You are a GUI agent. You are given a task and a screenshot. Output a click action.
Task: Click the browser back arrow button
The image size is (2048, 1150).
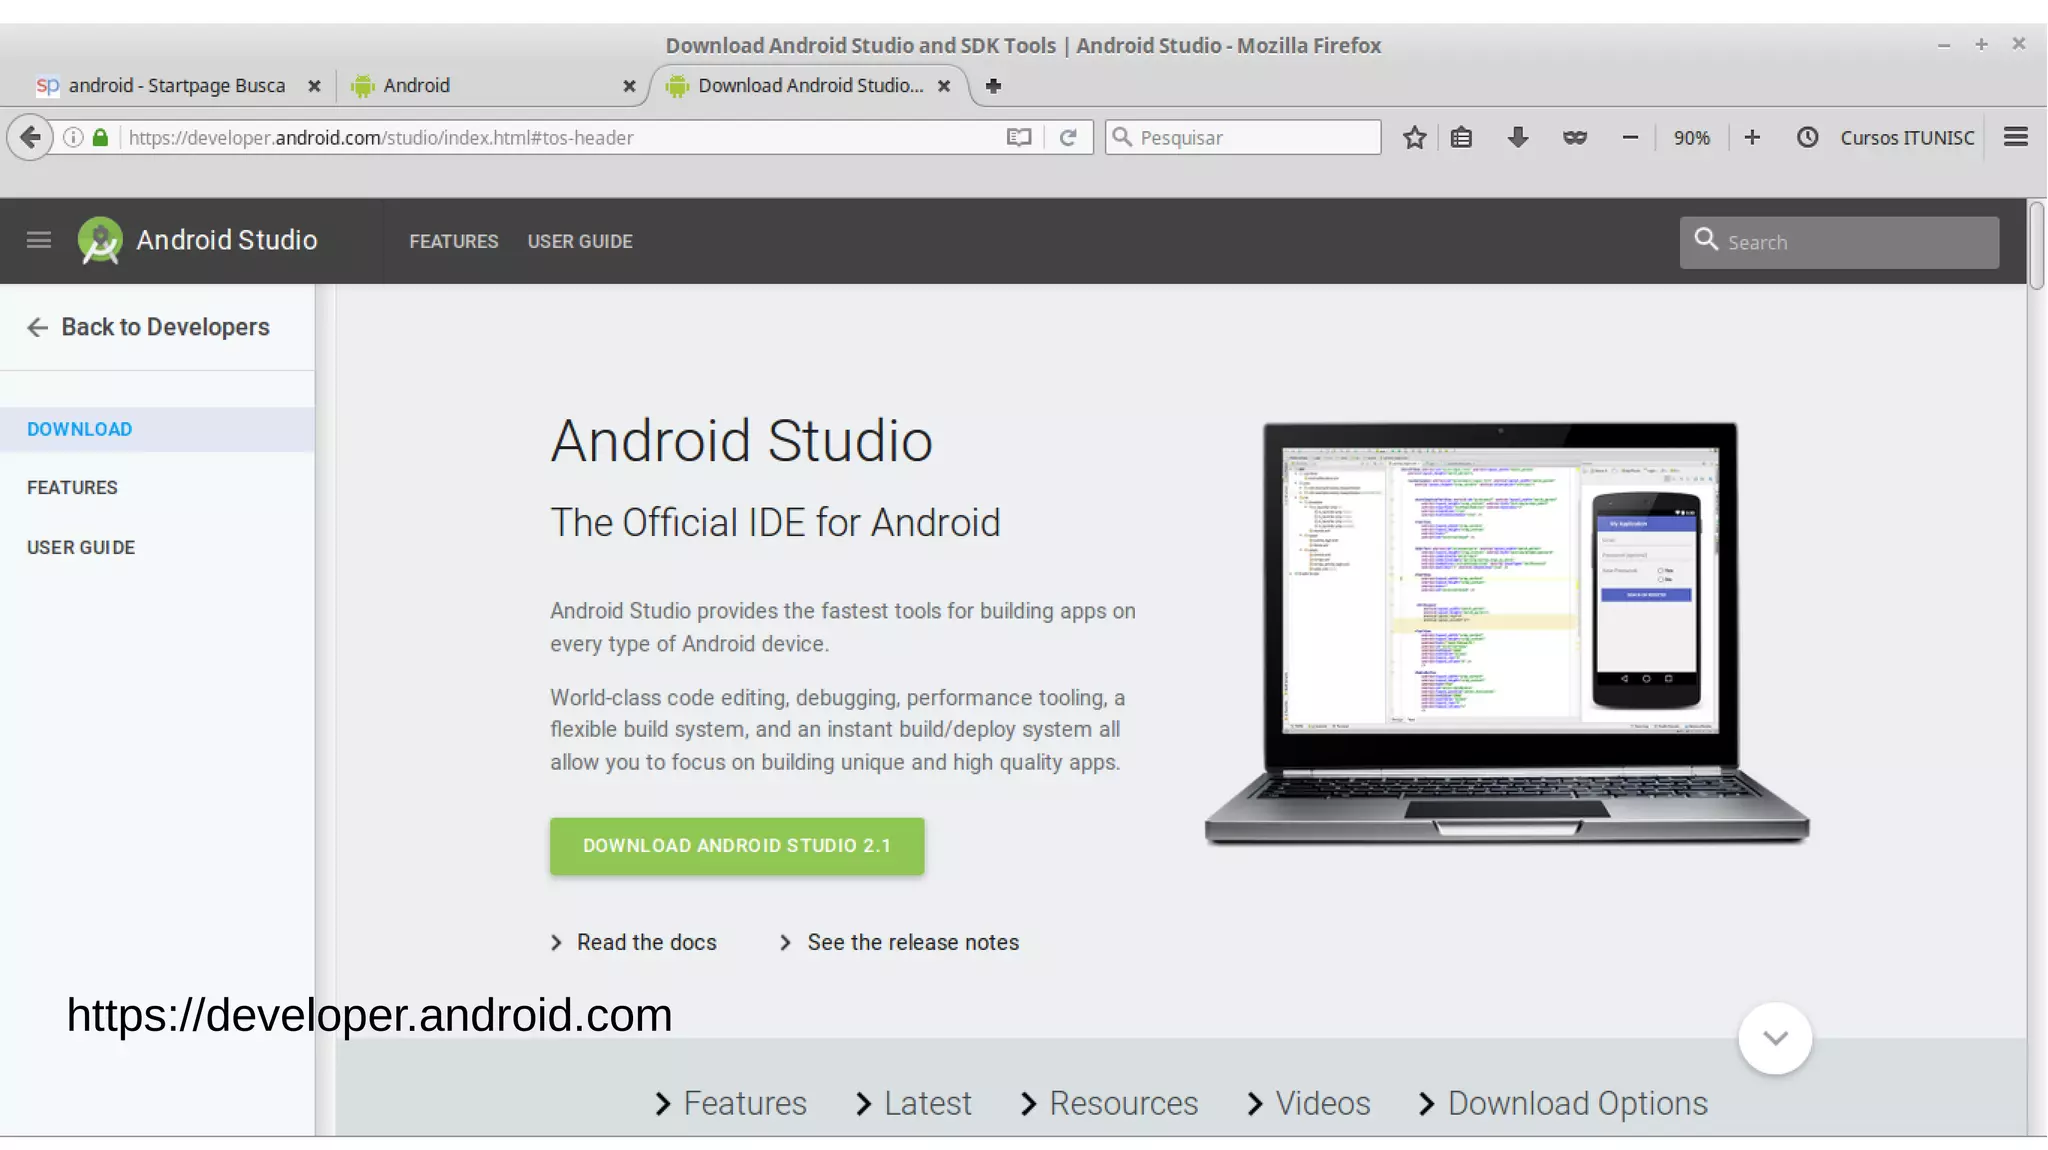coord(30,137)
